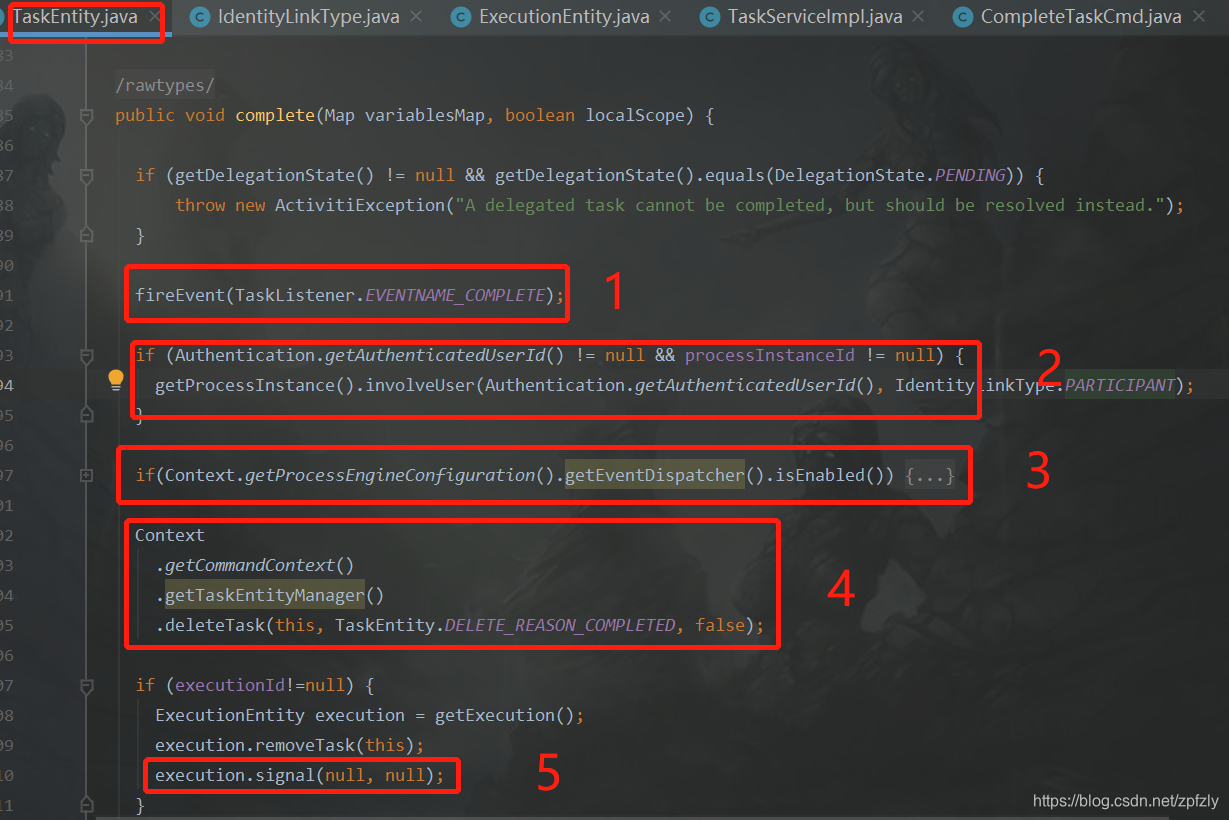The image size is (1229, 820).
Task: Collapse the complete method fold marker
Action: pyautogui.click(x=86, y=115)
